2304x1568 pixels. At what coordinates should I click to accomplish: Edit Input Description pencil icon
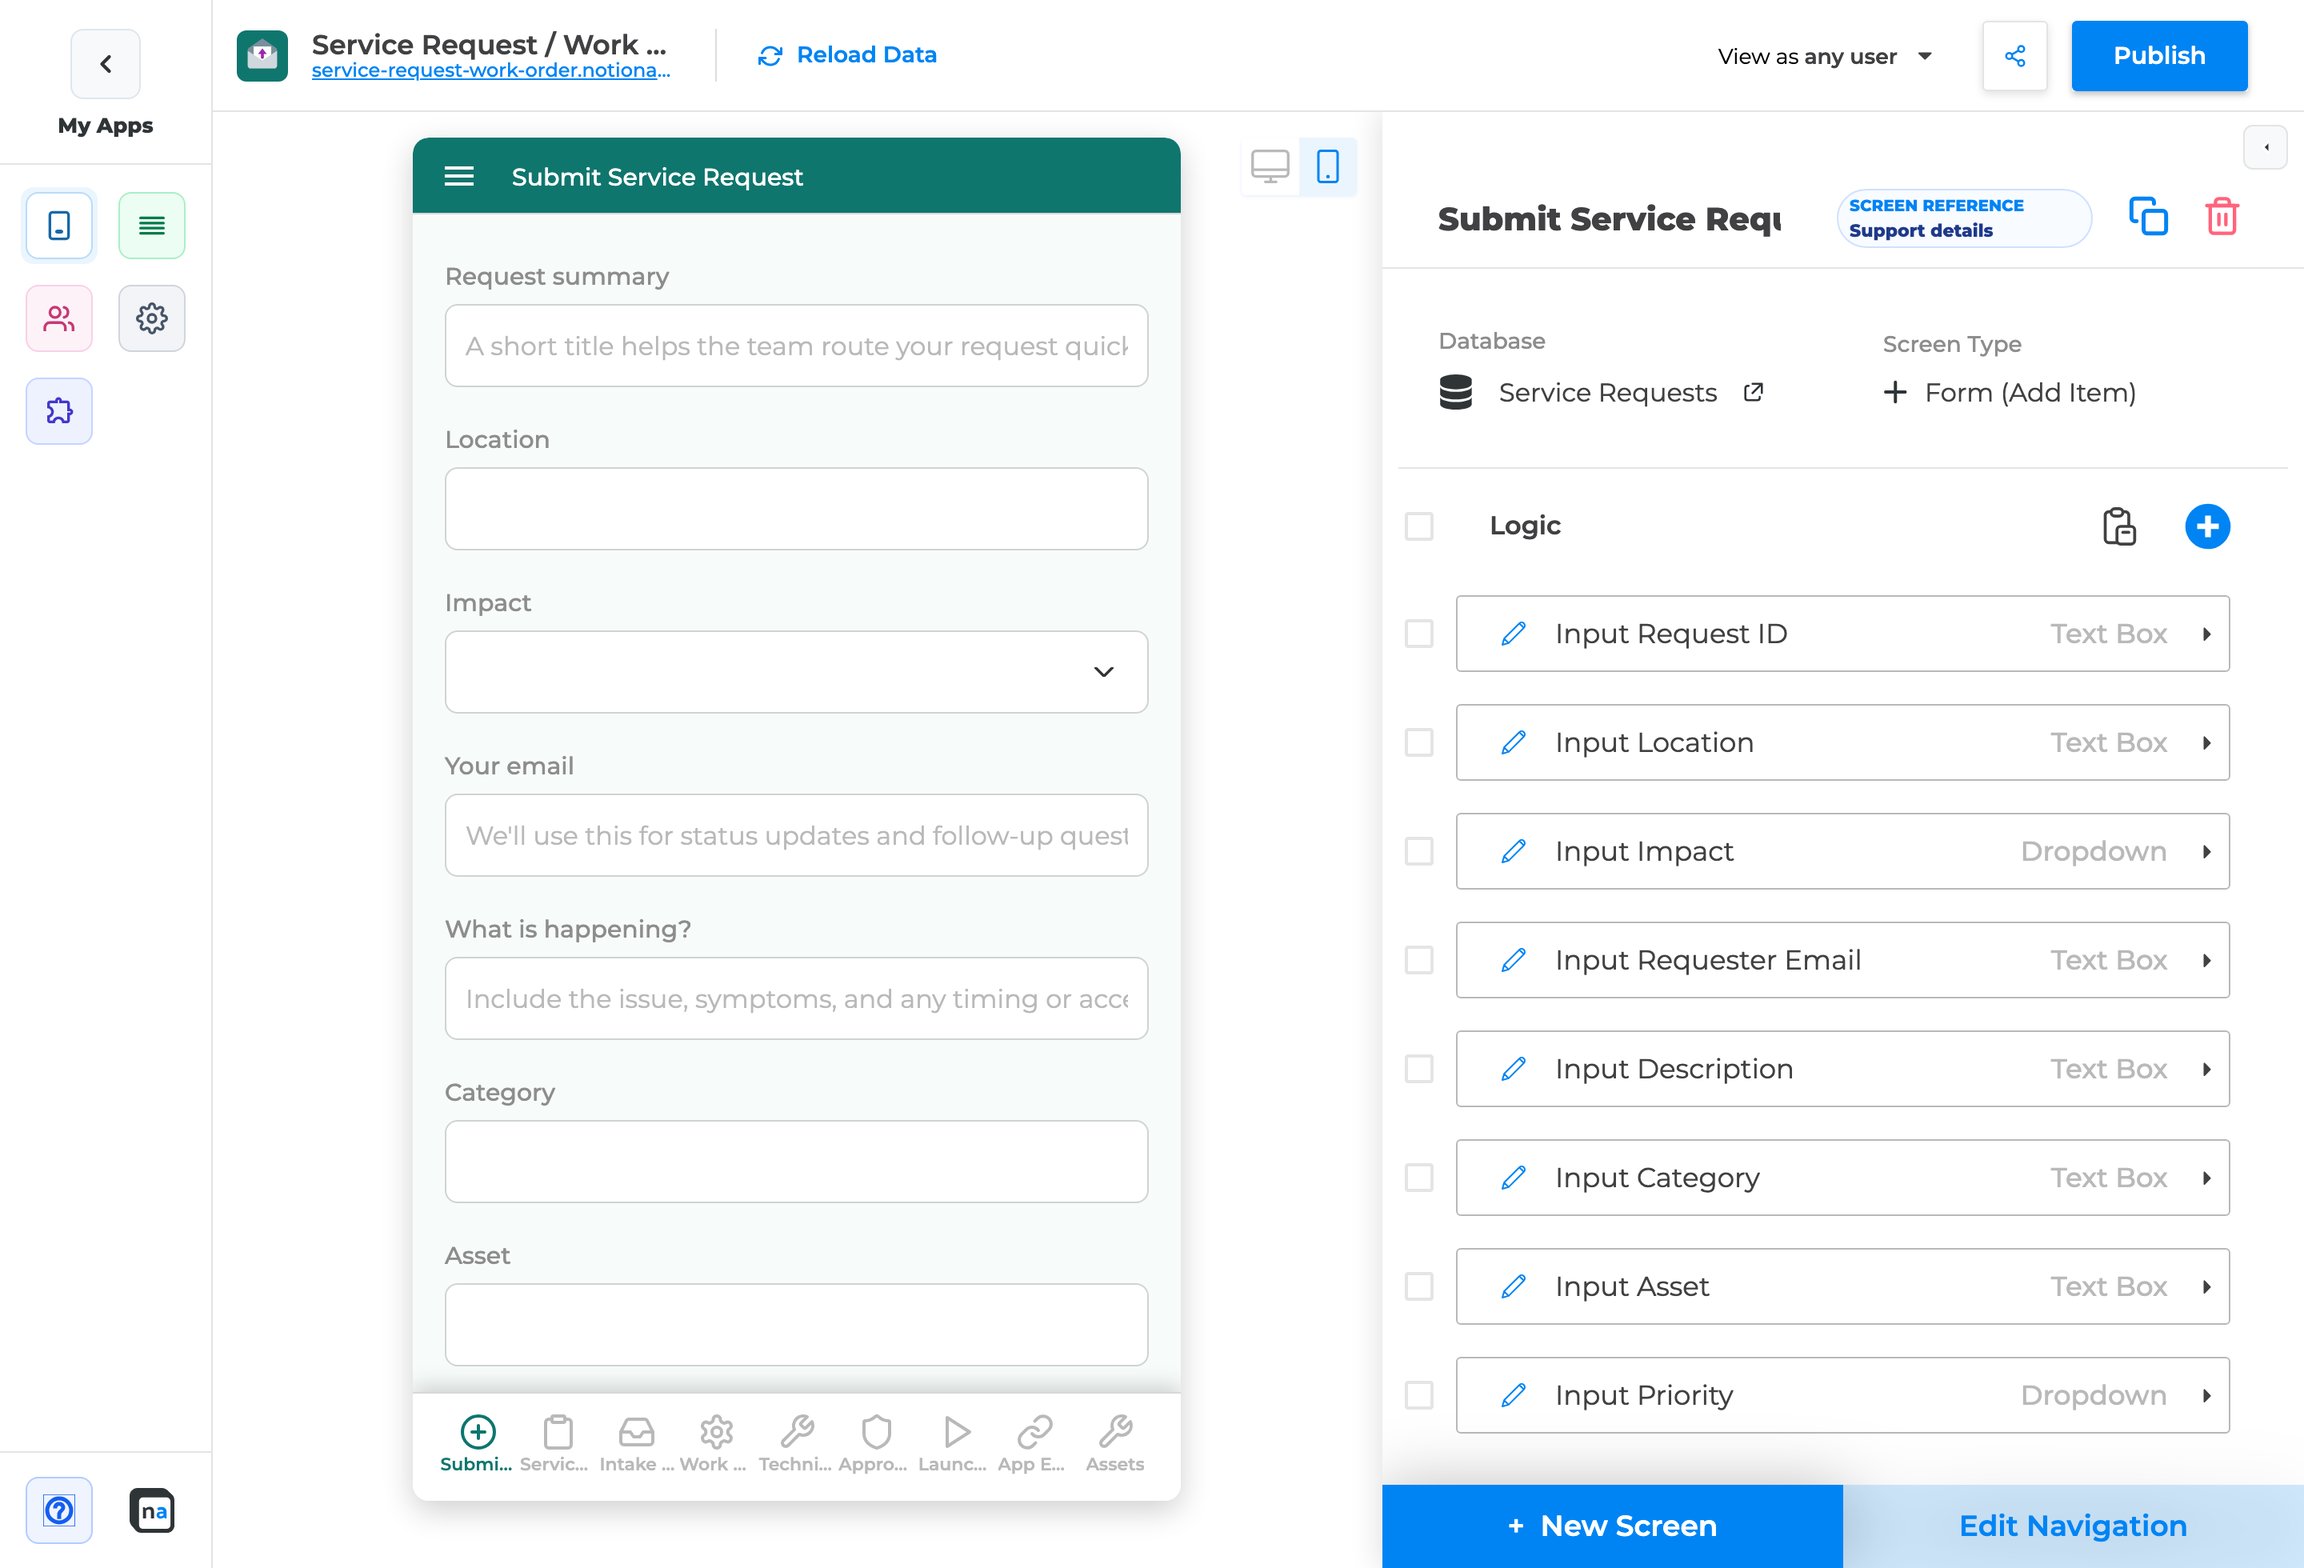[x=1513, y=1069]
